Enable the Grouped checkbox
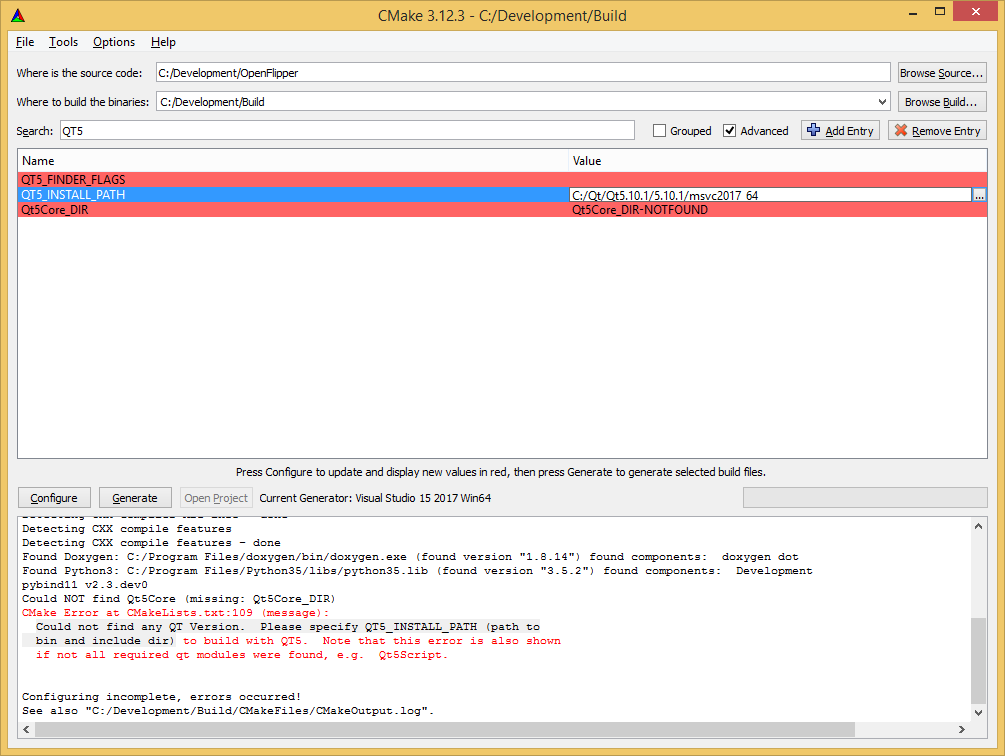 coord(660,130)
